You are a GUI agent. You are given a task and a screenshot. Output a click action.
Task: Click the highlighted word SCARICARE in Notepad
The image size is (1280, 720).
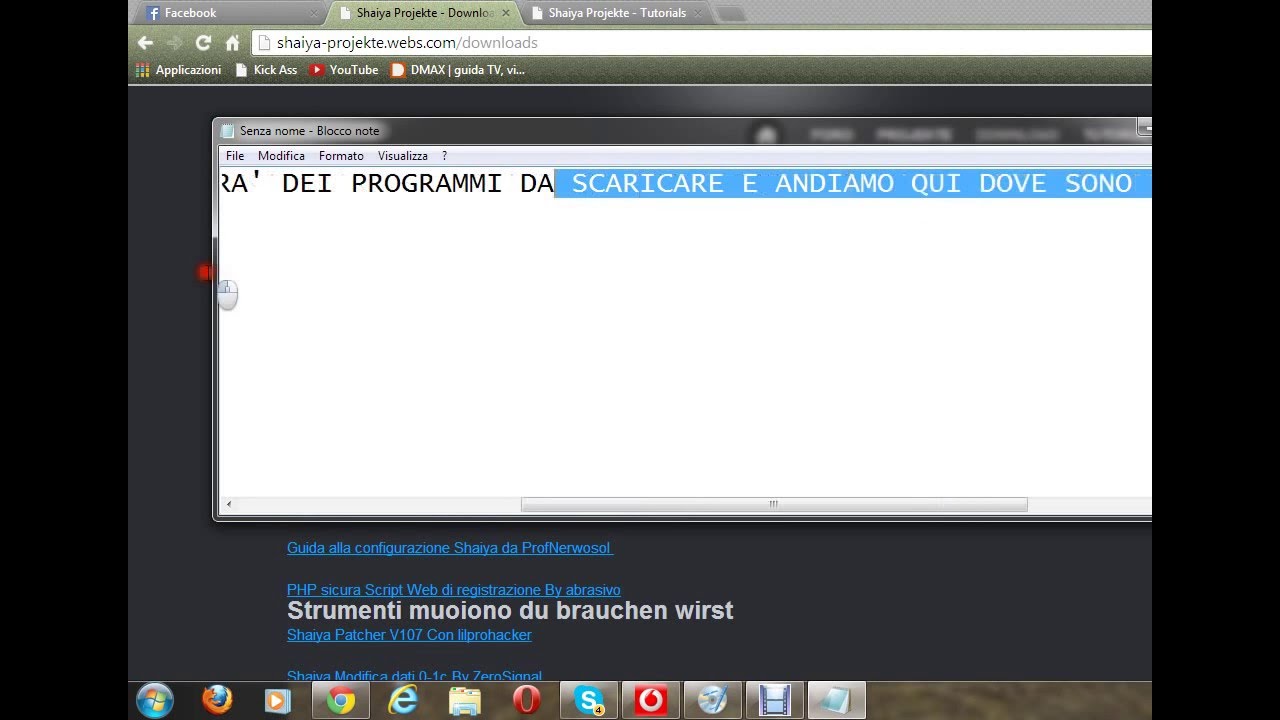pos(647,183)
